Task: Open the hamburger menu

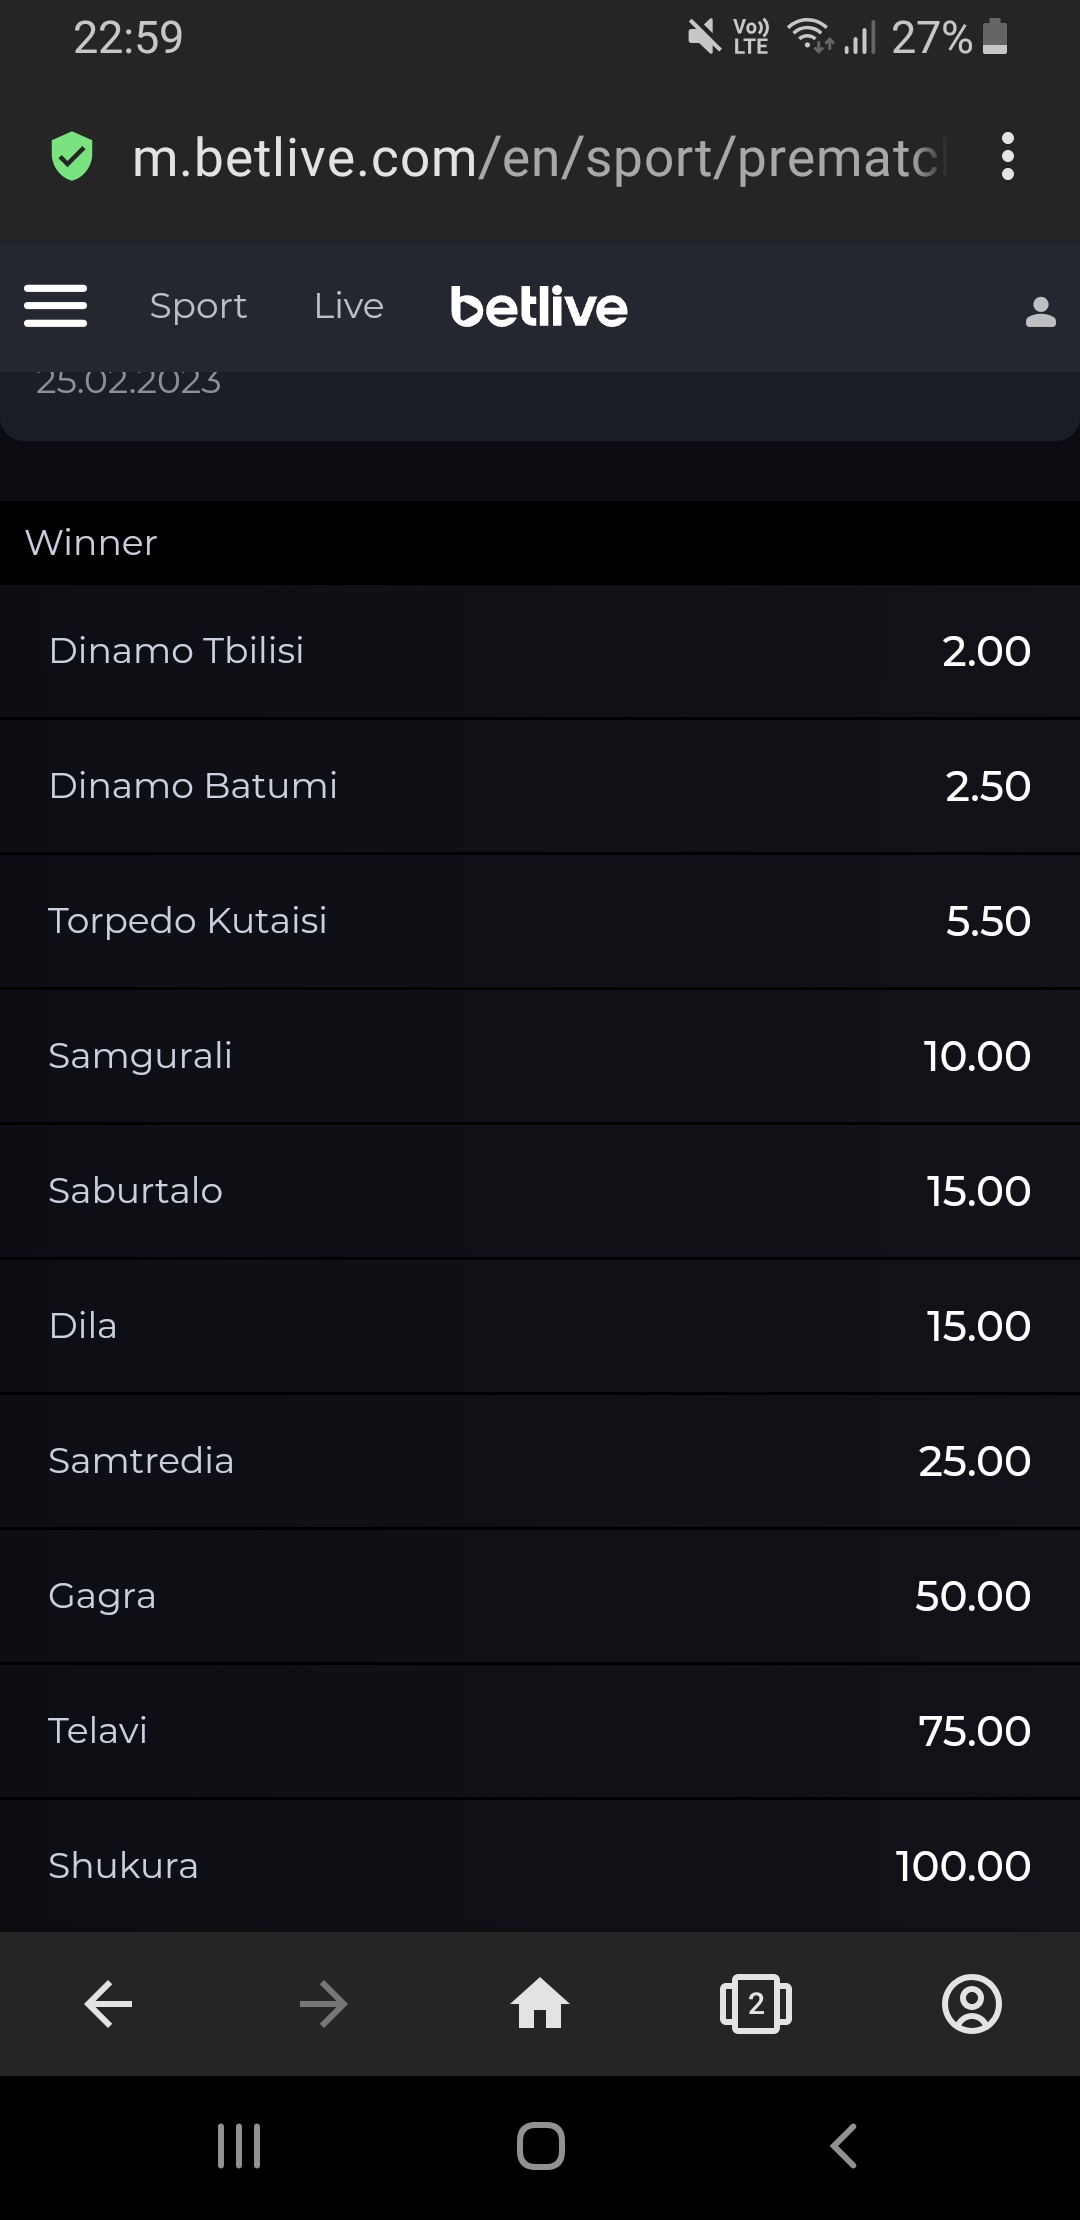Action: click(x=56, y=306)
